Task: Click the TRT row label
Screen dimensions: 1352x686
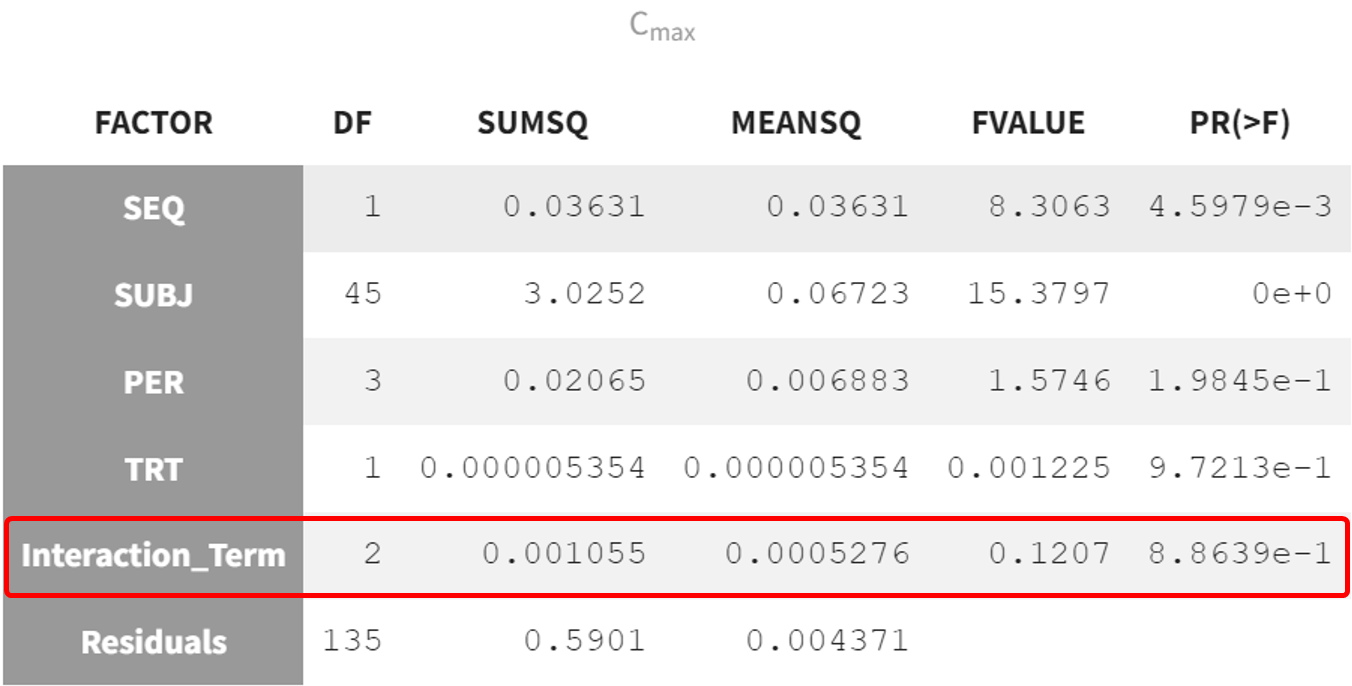Action: [153, 468]
